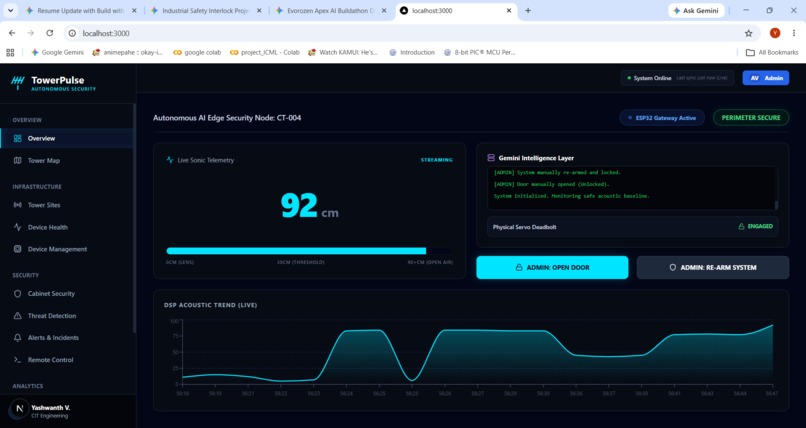Click the localhost:3000 address bar
806x428 pixels.
coord(411,33)
